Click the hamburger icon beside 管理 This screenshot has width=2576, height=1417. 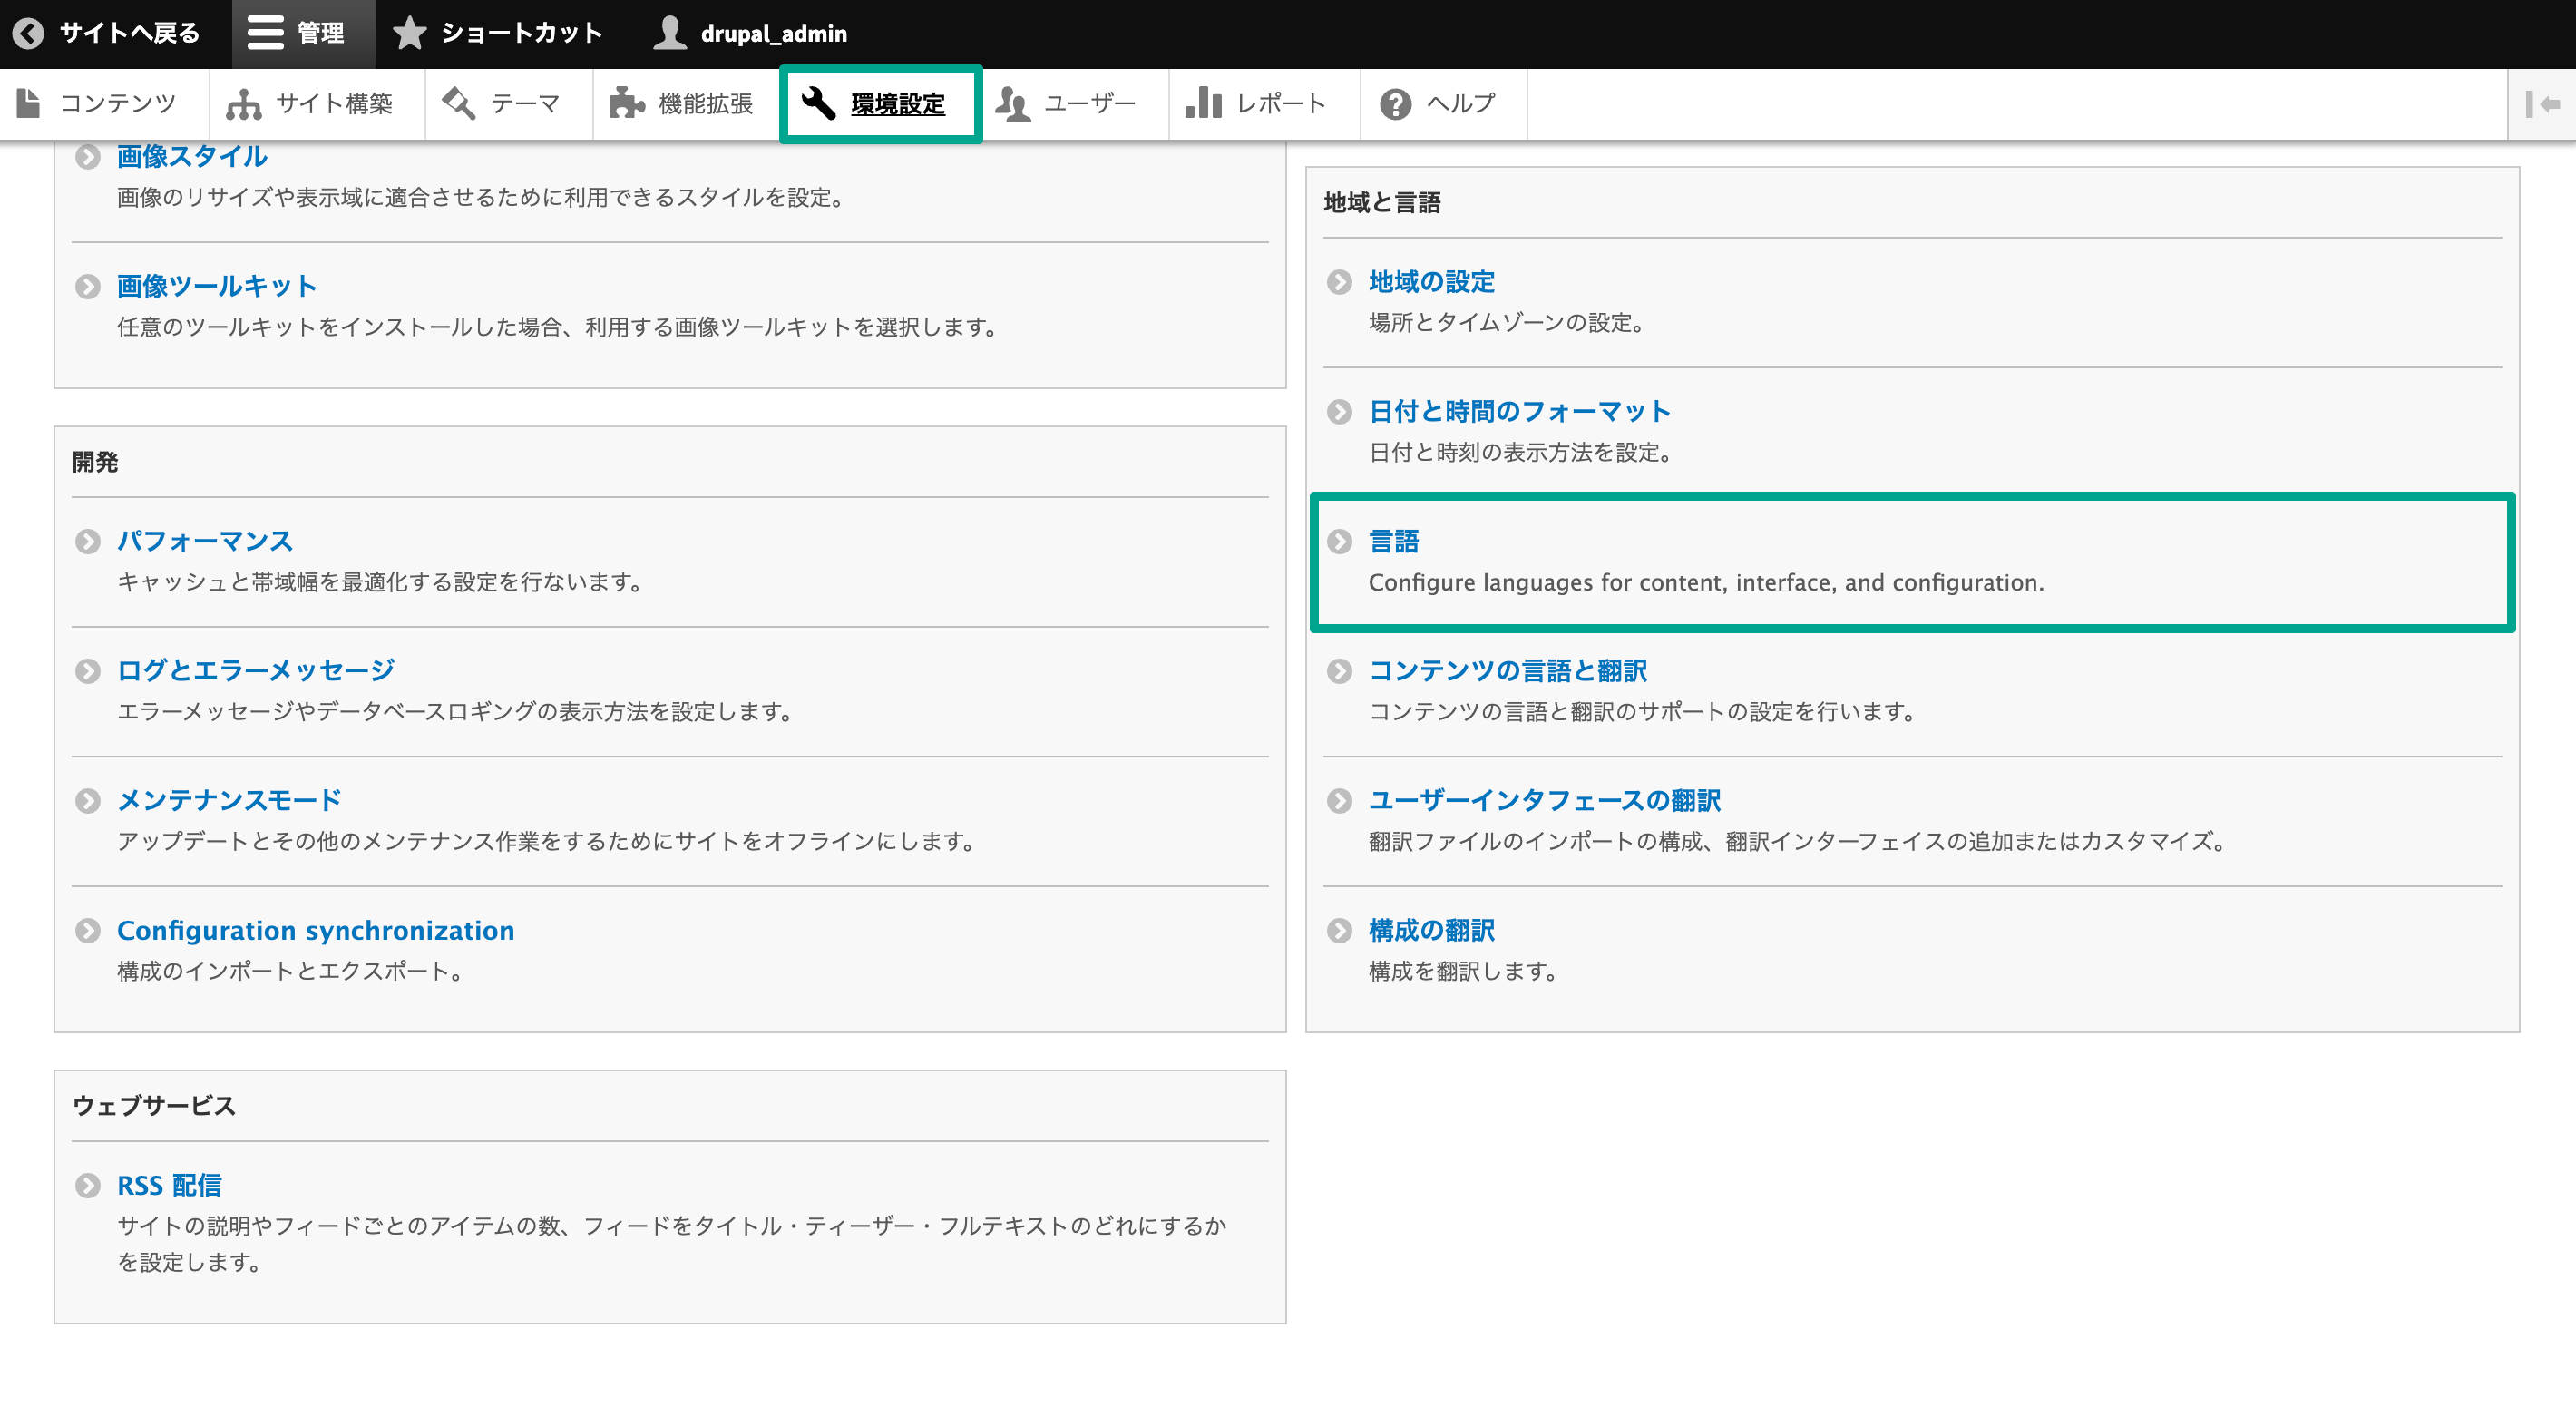[265, 33]
